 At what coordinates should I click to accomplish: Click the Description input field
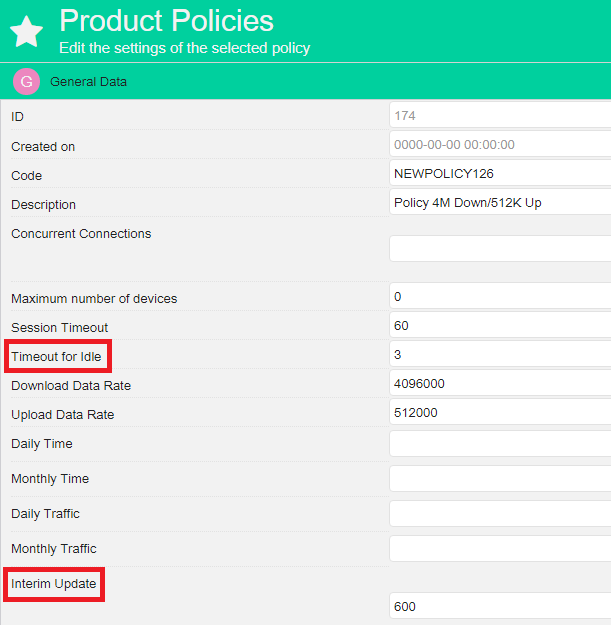pos(500,203)
